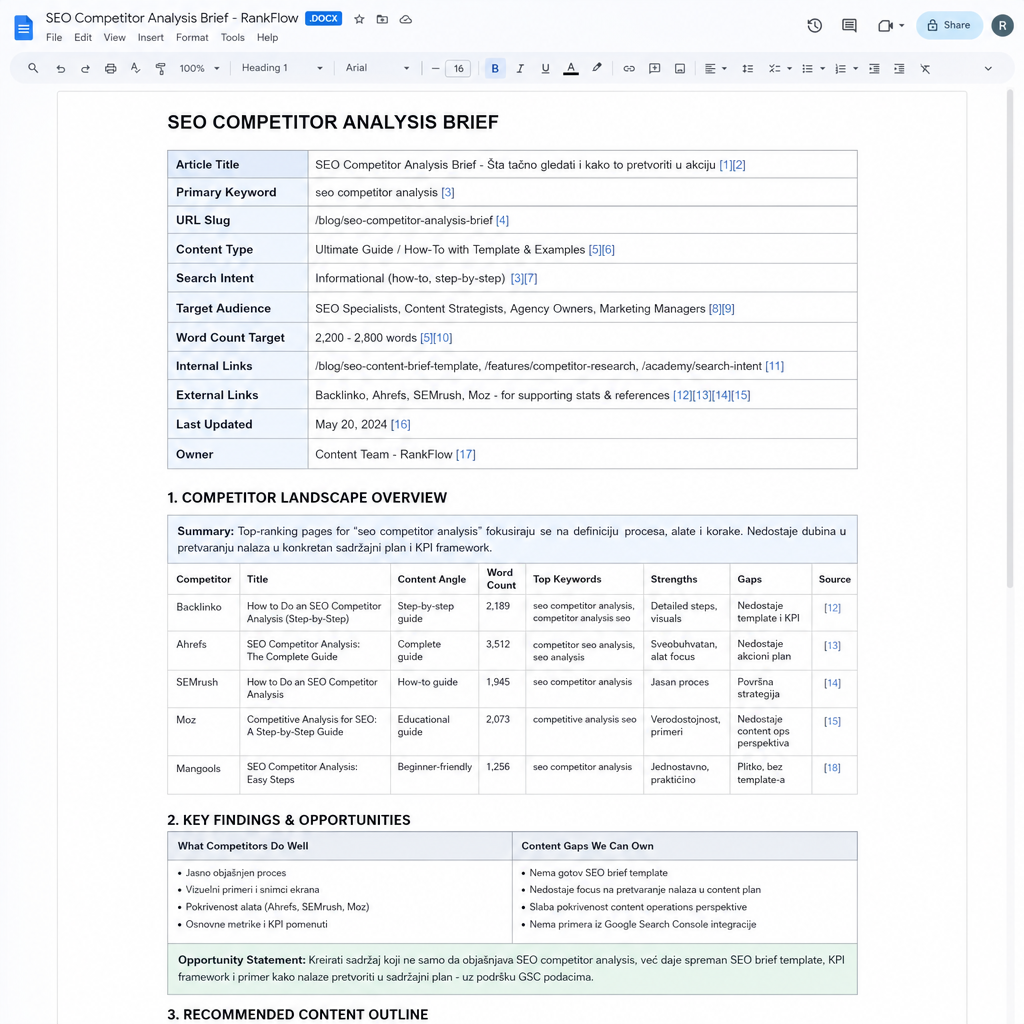1024x1024 pixels.
Task: Open the File menu
Action: tap(54, 37)
